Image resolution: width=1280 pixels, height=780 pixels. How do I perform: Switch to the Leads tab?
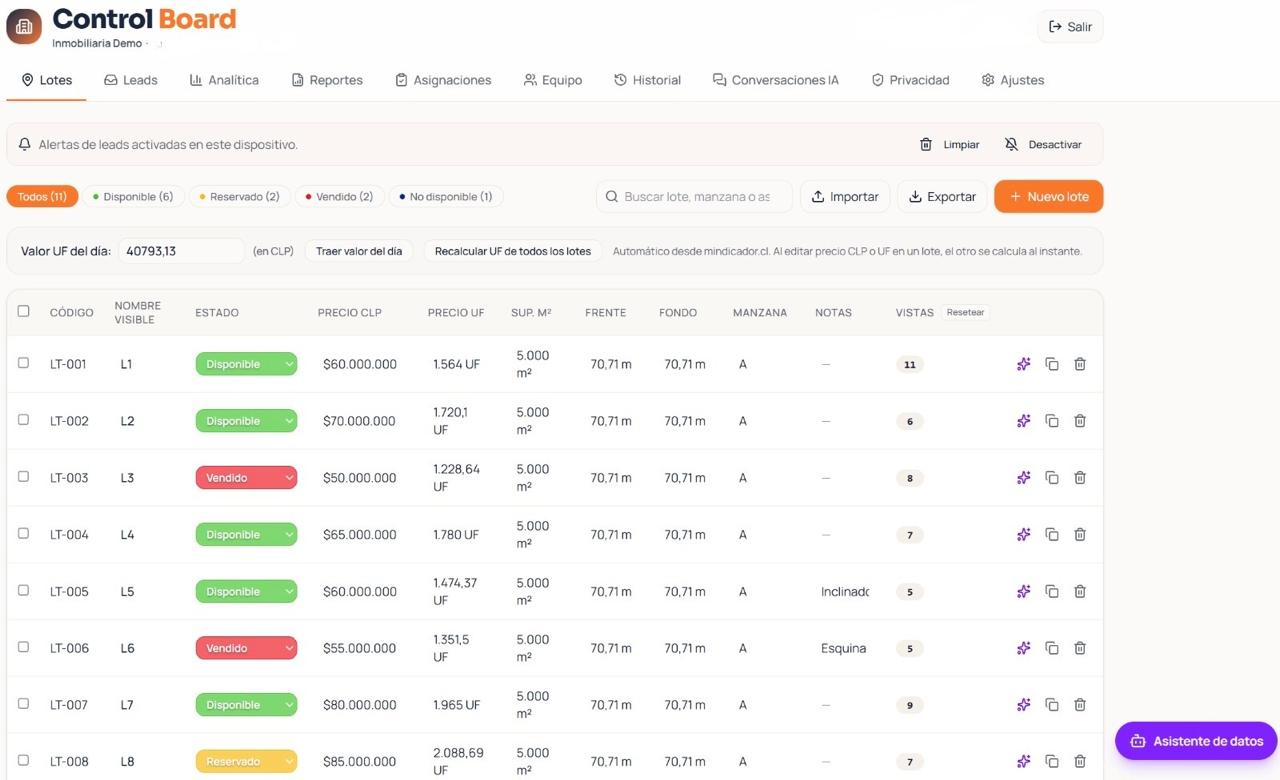coord(131,80)
